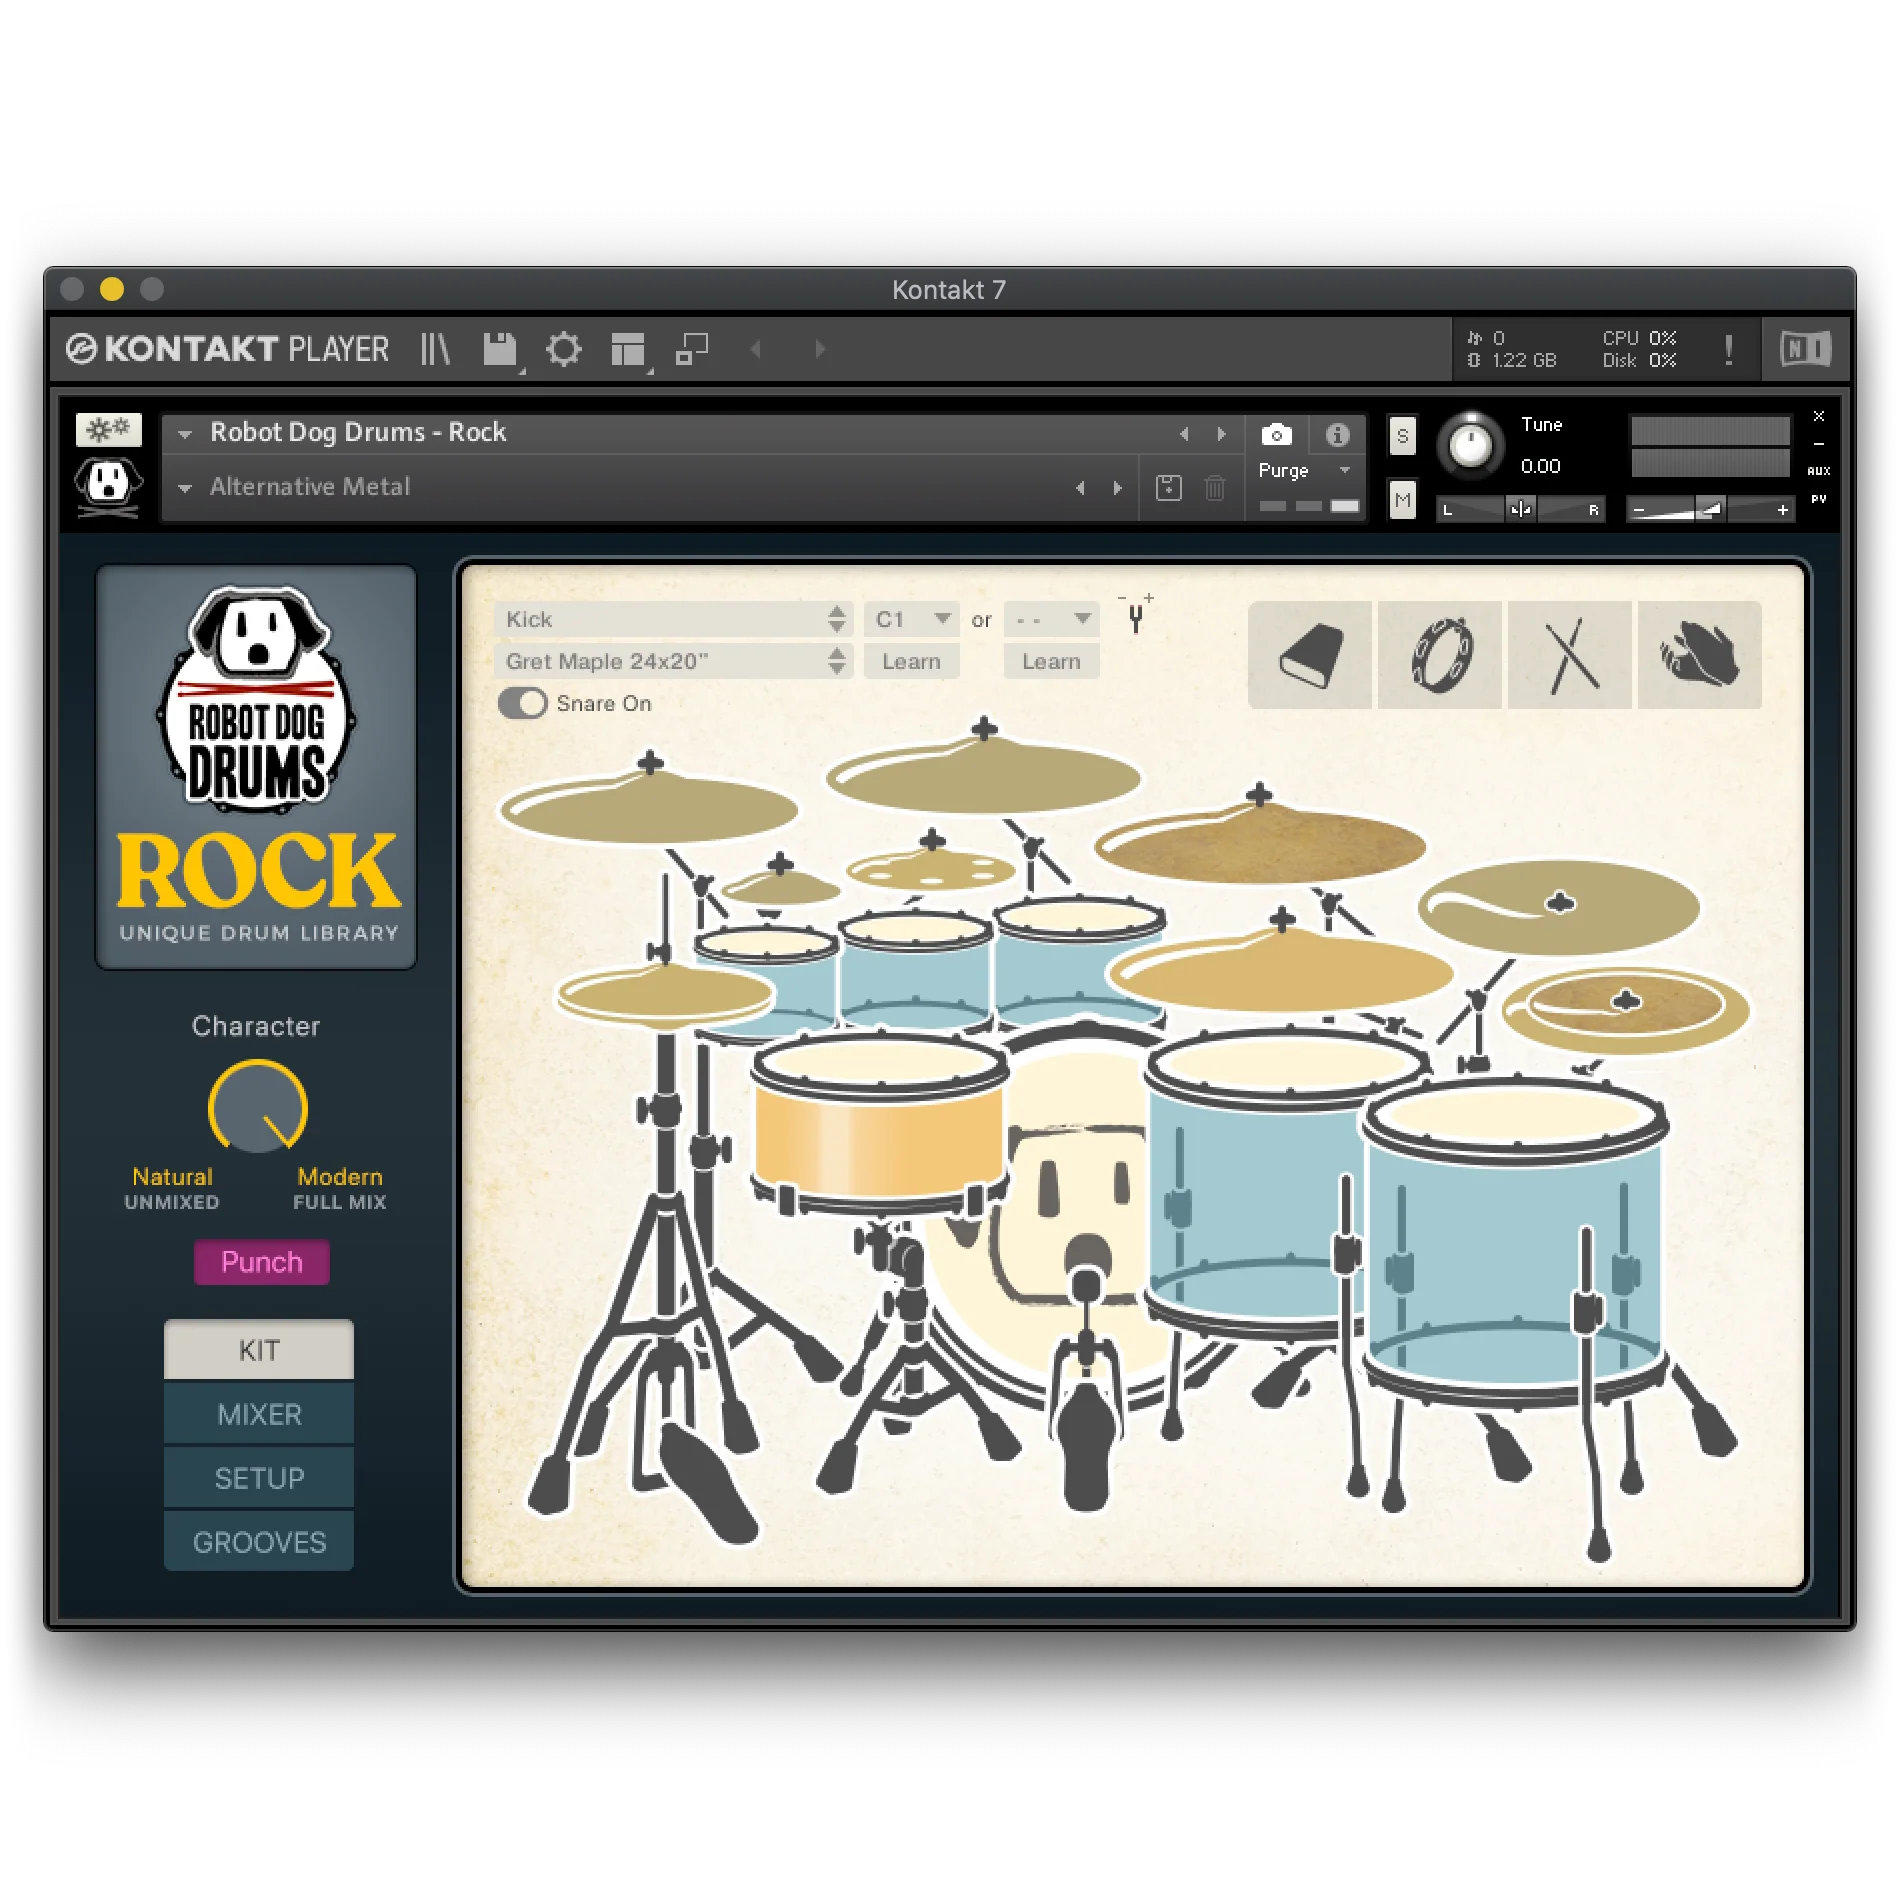Open the Kontakt library browser icon
Screen dimensions: 1900x1900
coord(435,349)
